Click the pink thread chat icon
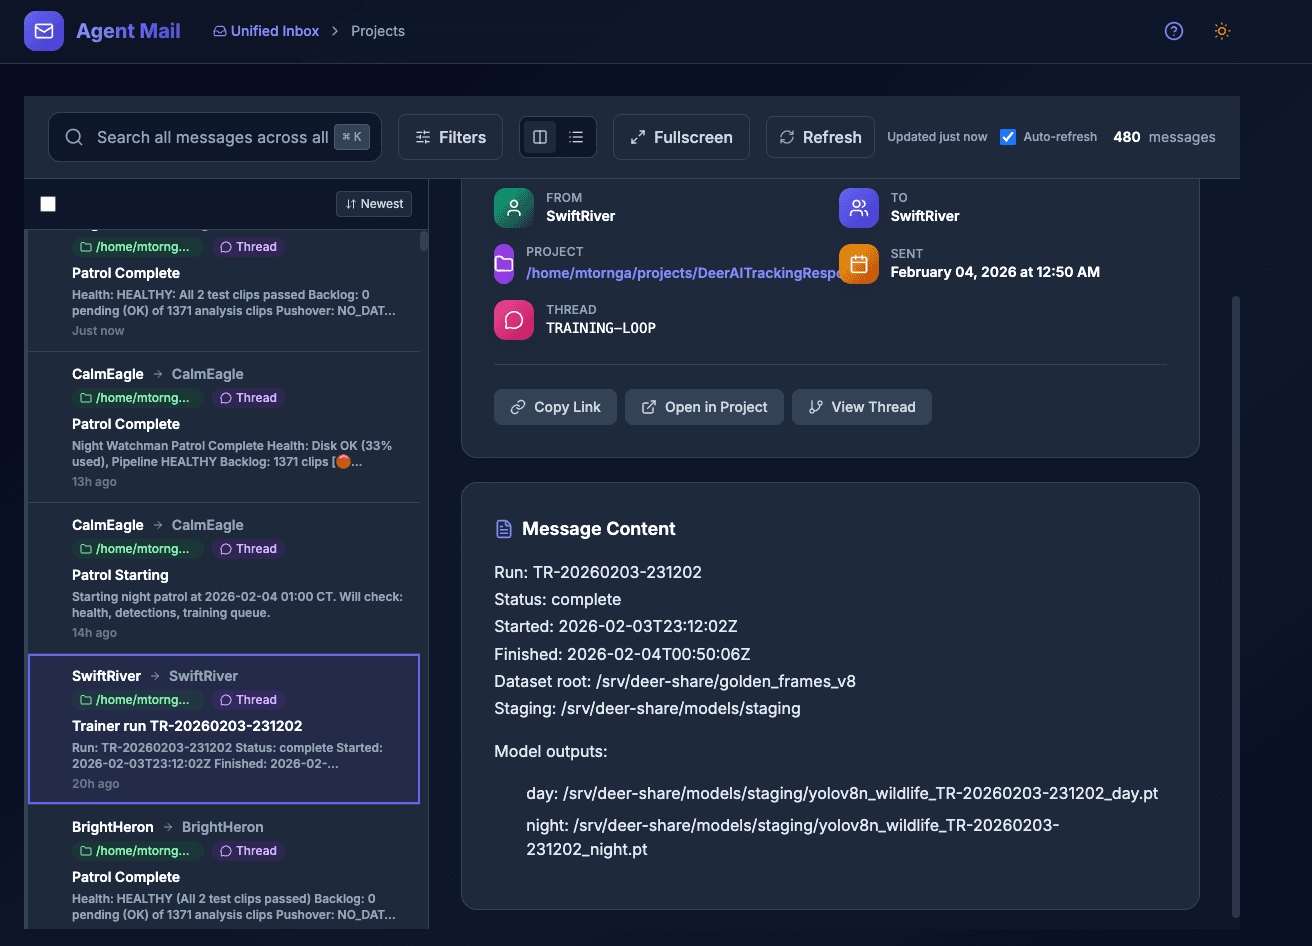 click(x=514, y=320)
